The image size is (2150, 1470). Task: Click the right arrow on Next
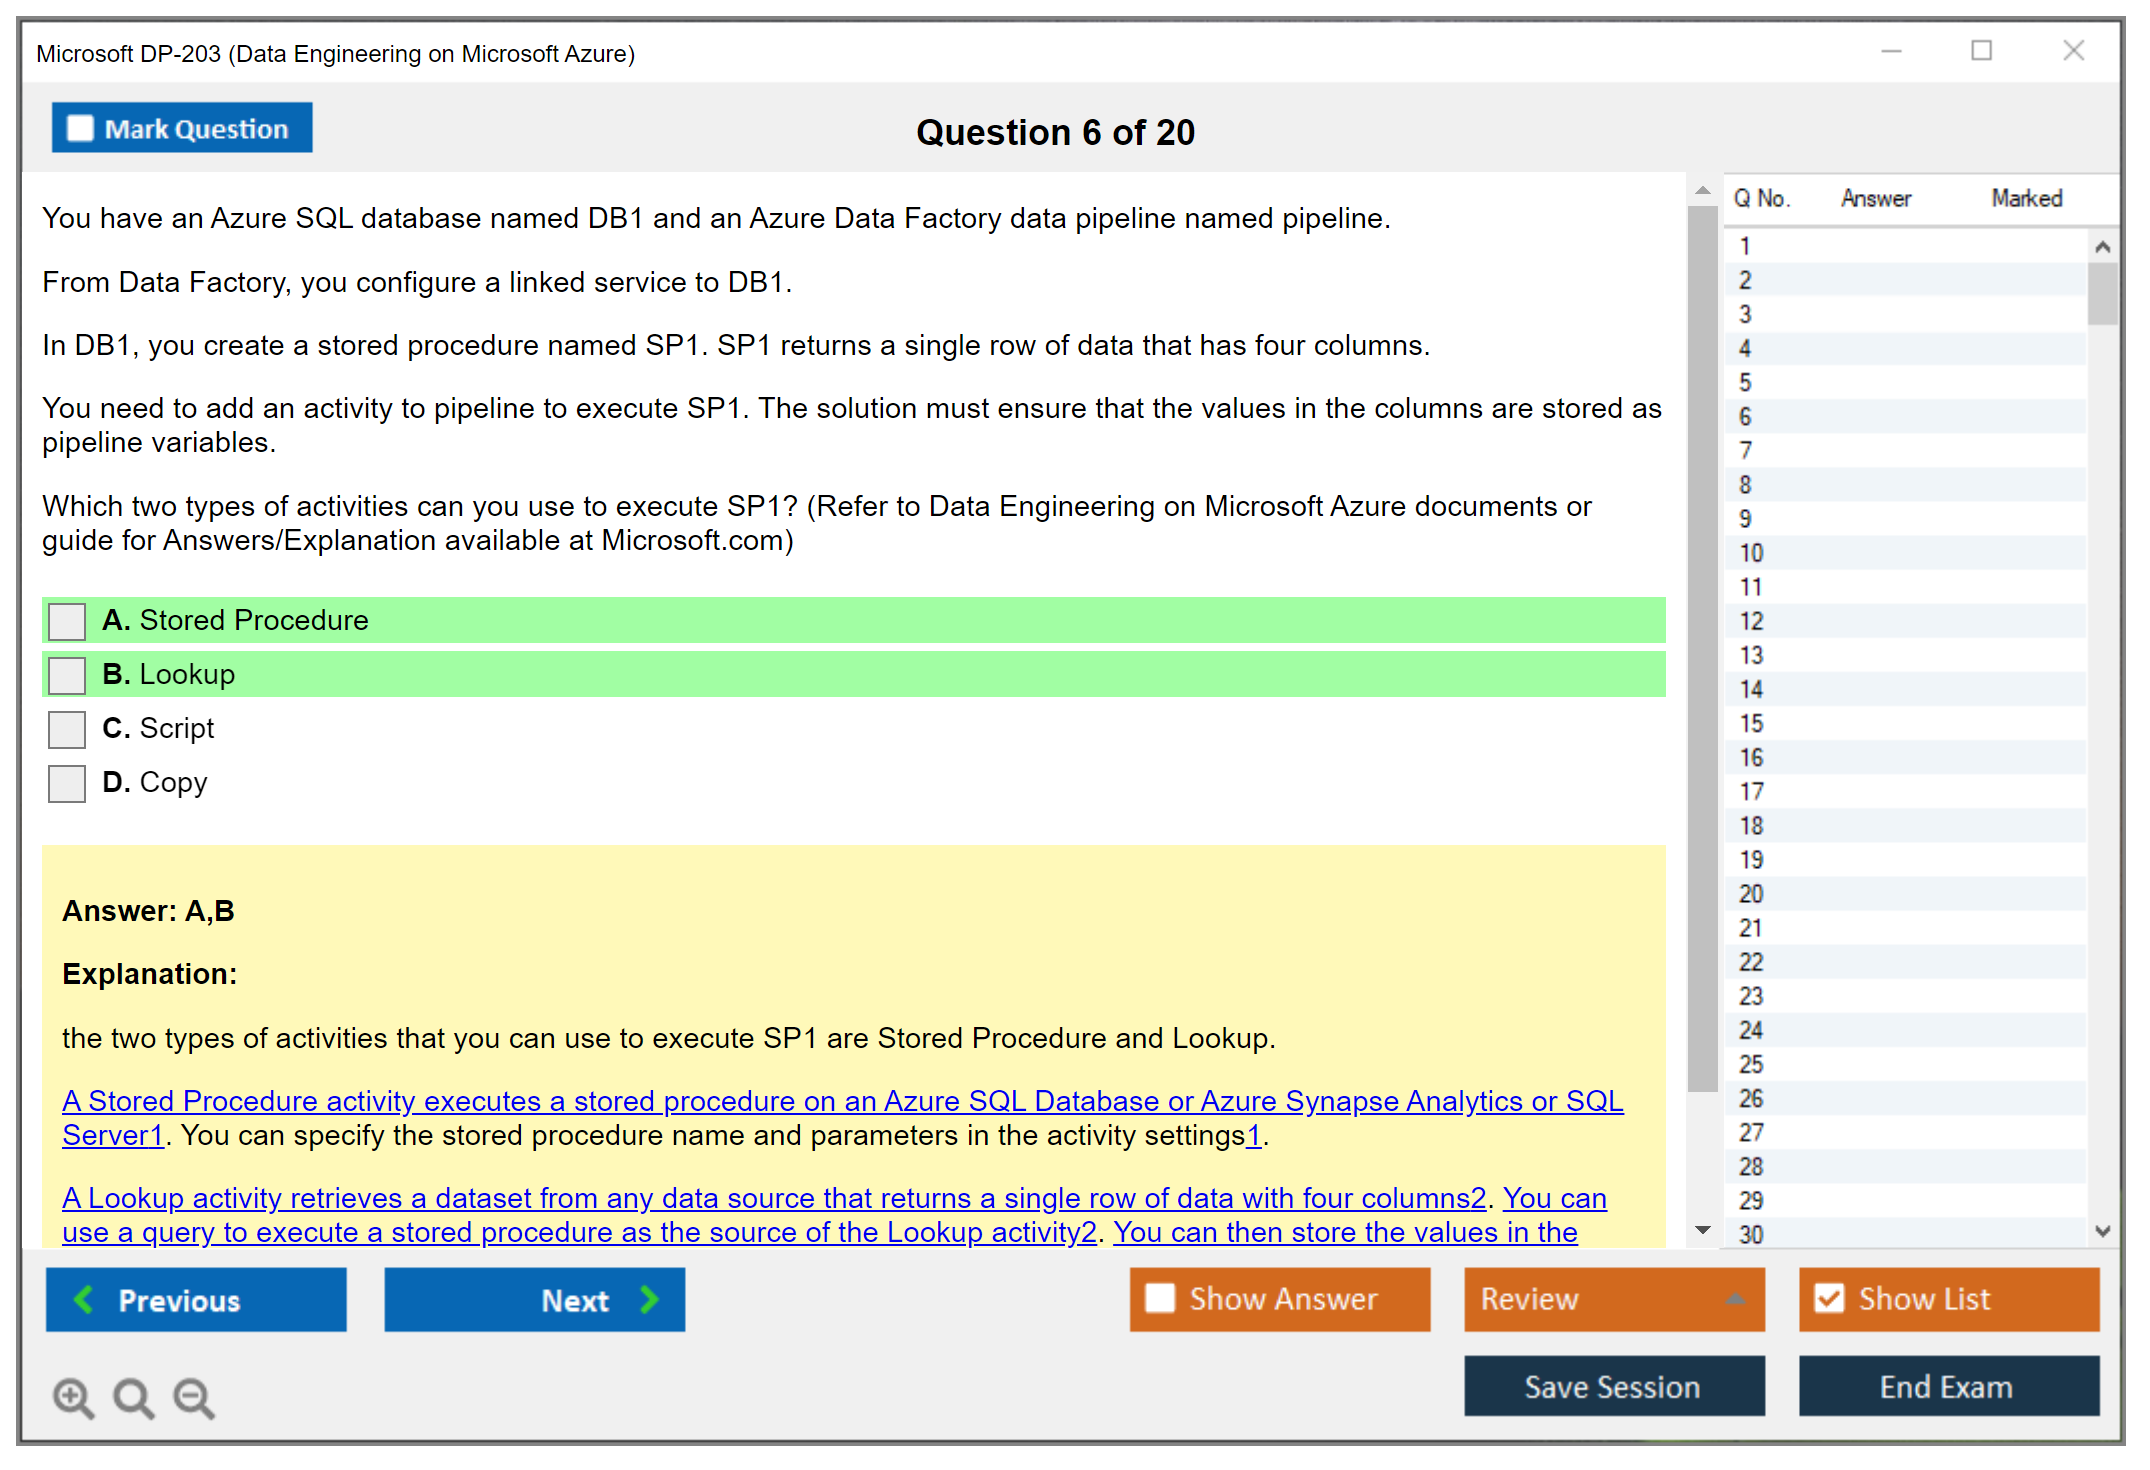649,1299
